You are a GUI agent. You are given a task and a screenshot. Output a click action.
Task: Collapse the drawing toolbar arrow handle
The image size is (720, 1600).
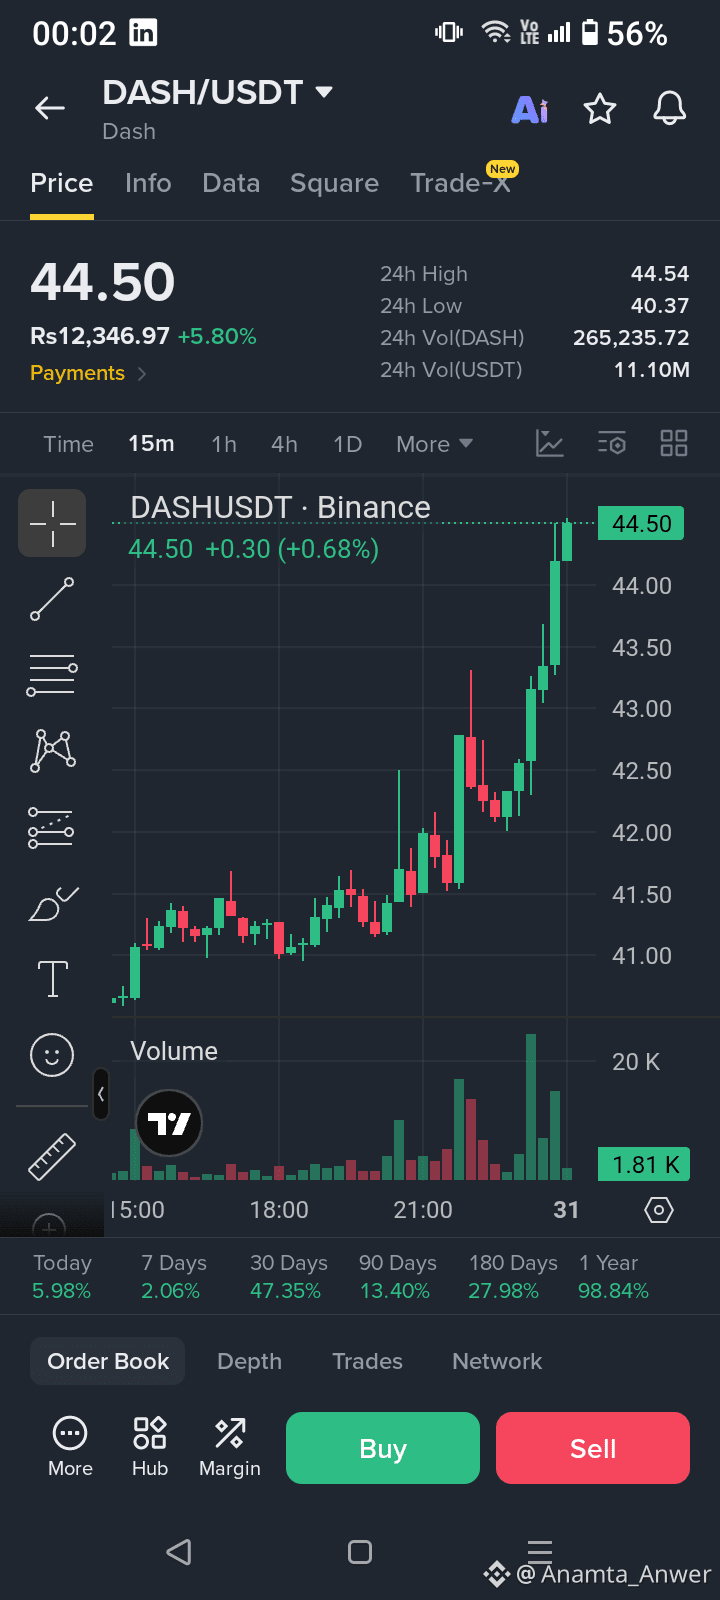101,1094
